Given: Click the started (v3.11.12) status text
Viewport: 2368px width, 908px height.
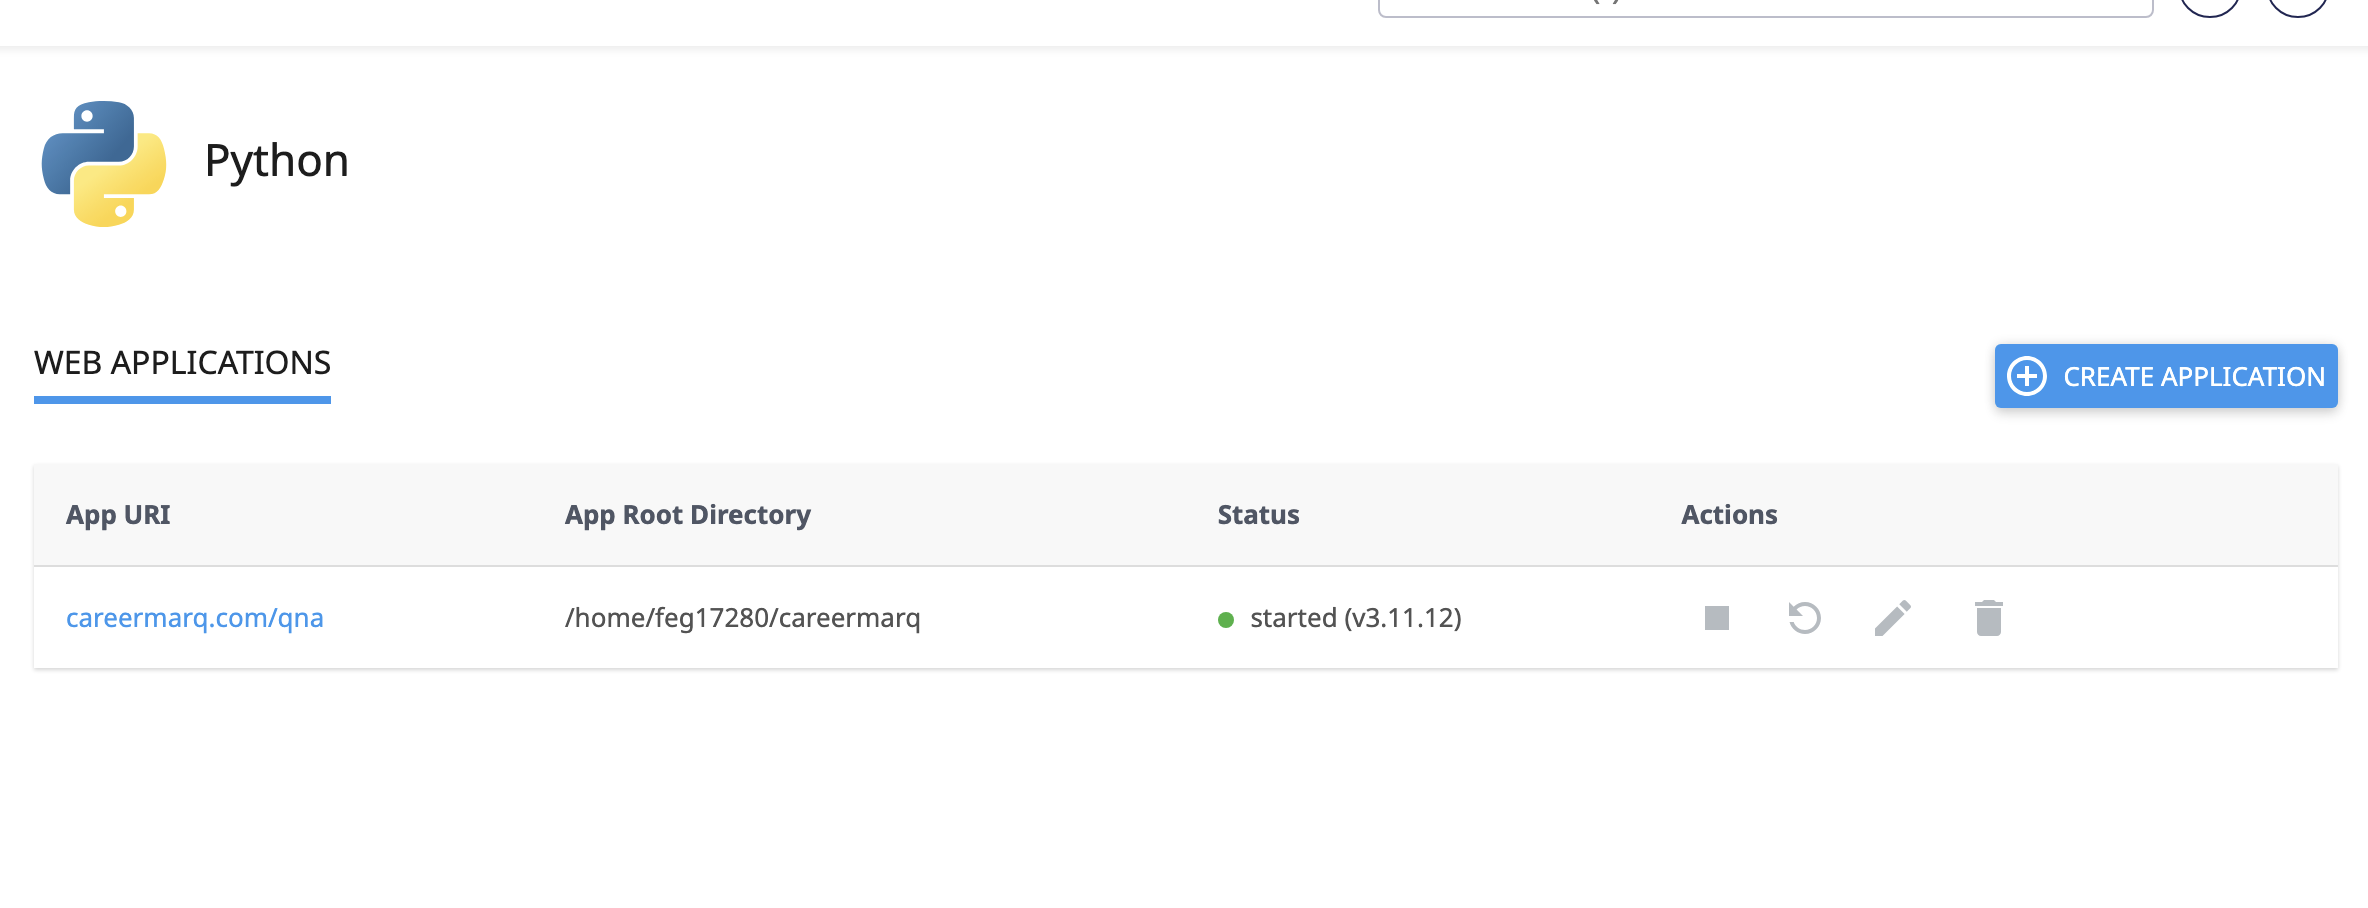Looking at the screenshot, I should 1355,618.
